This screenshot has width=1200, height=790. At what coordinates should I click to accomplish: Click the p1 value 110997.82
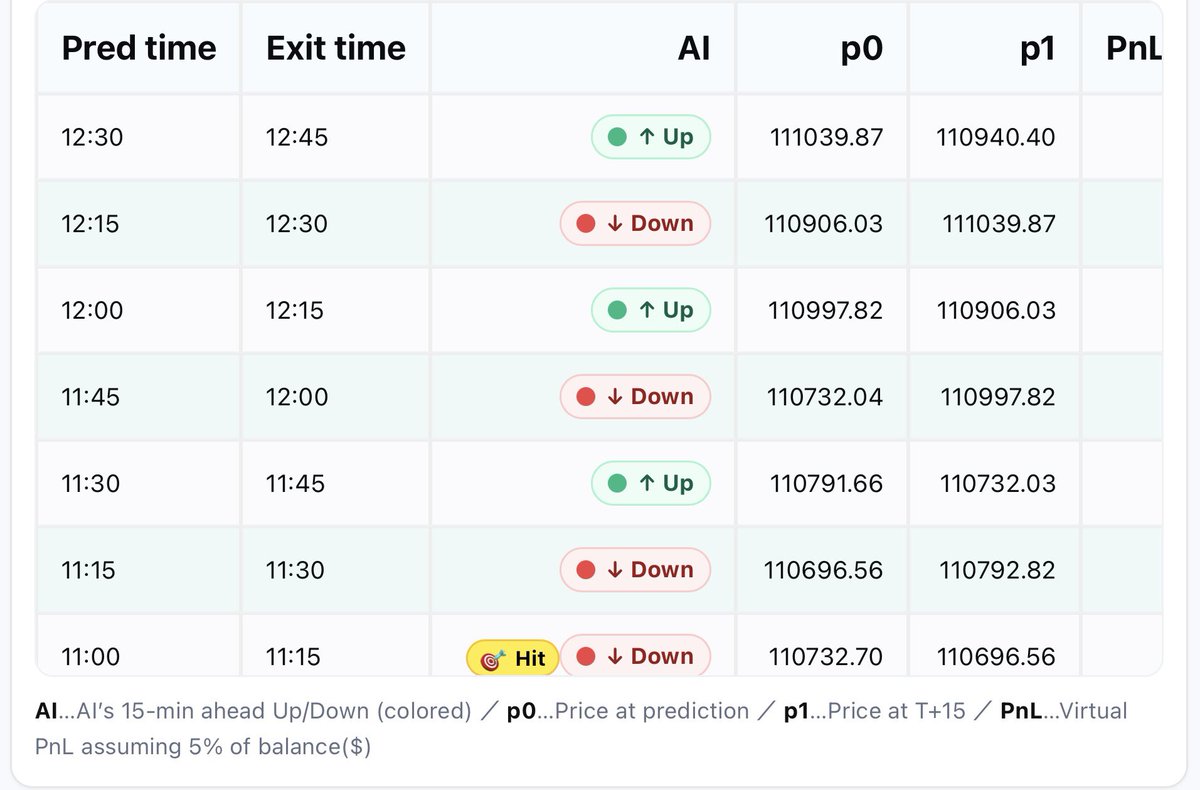997,397
